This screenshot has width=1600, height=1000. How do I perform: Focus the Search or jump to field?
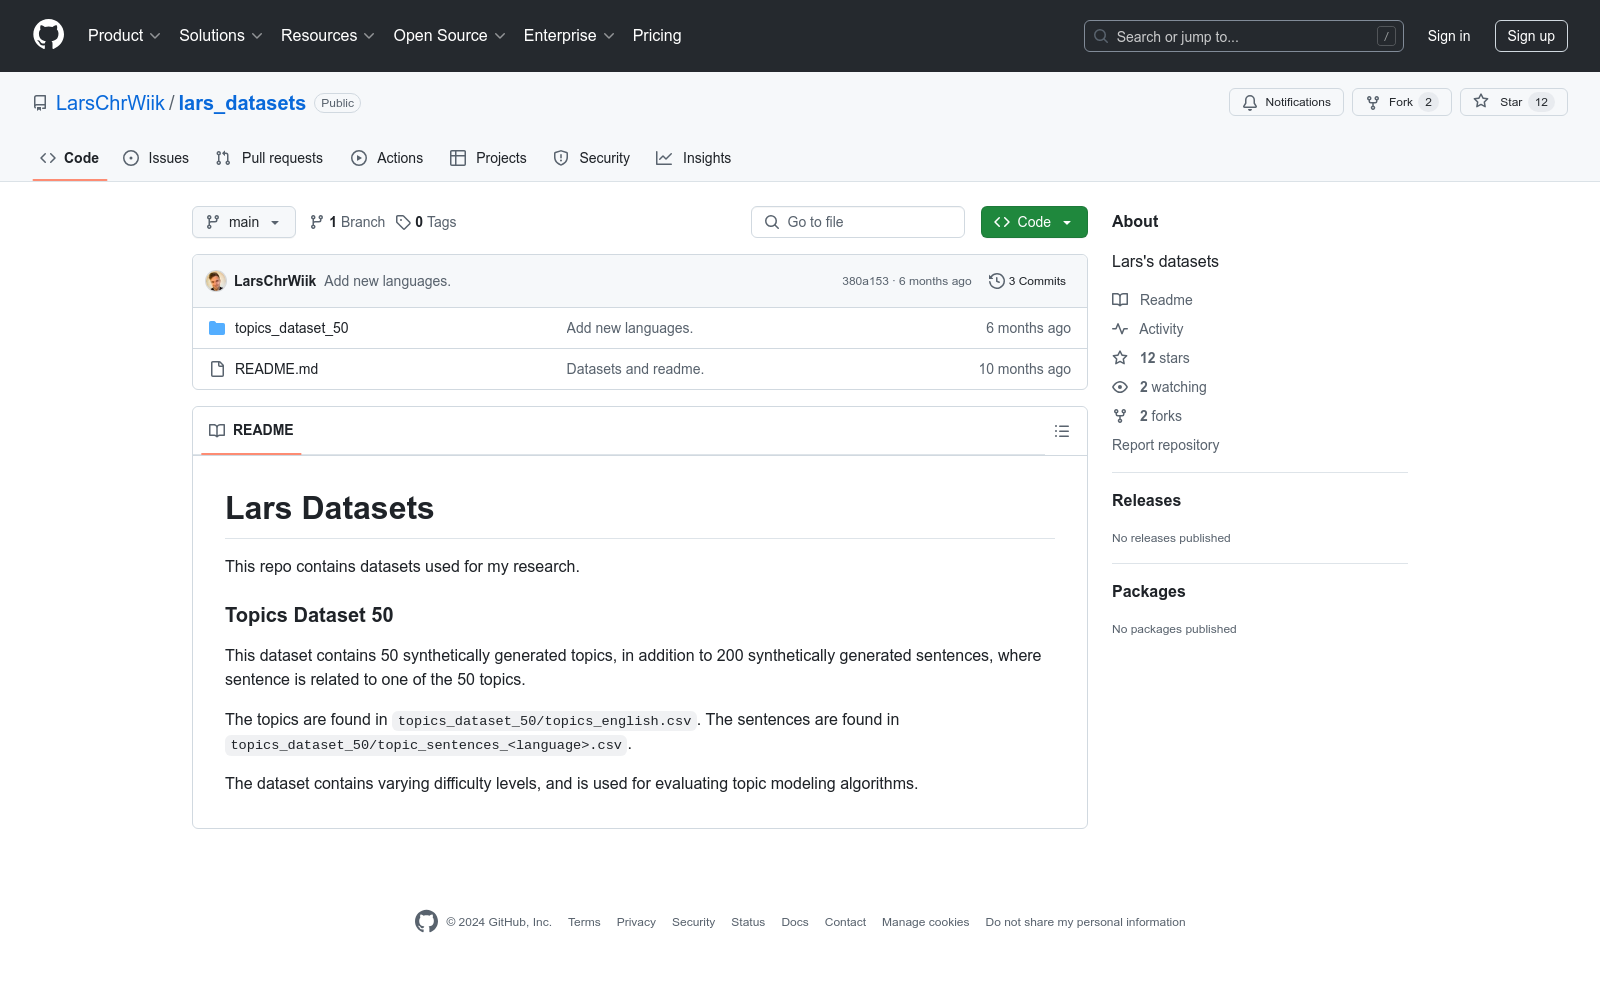click(1244, 36)
